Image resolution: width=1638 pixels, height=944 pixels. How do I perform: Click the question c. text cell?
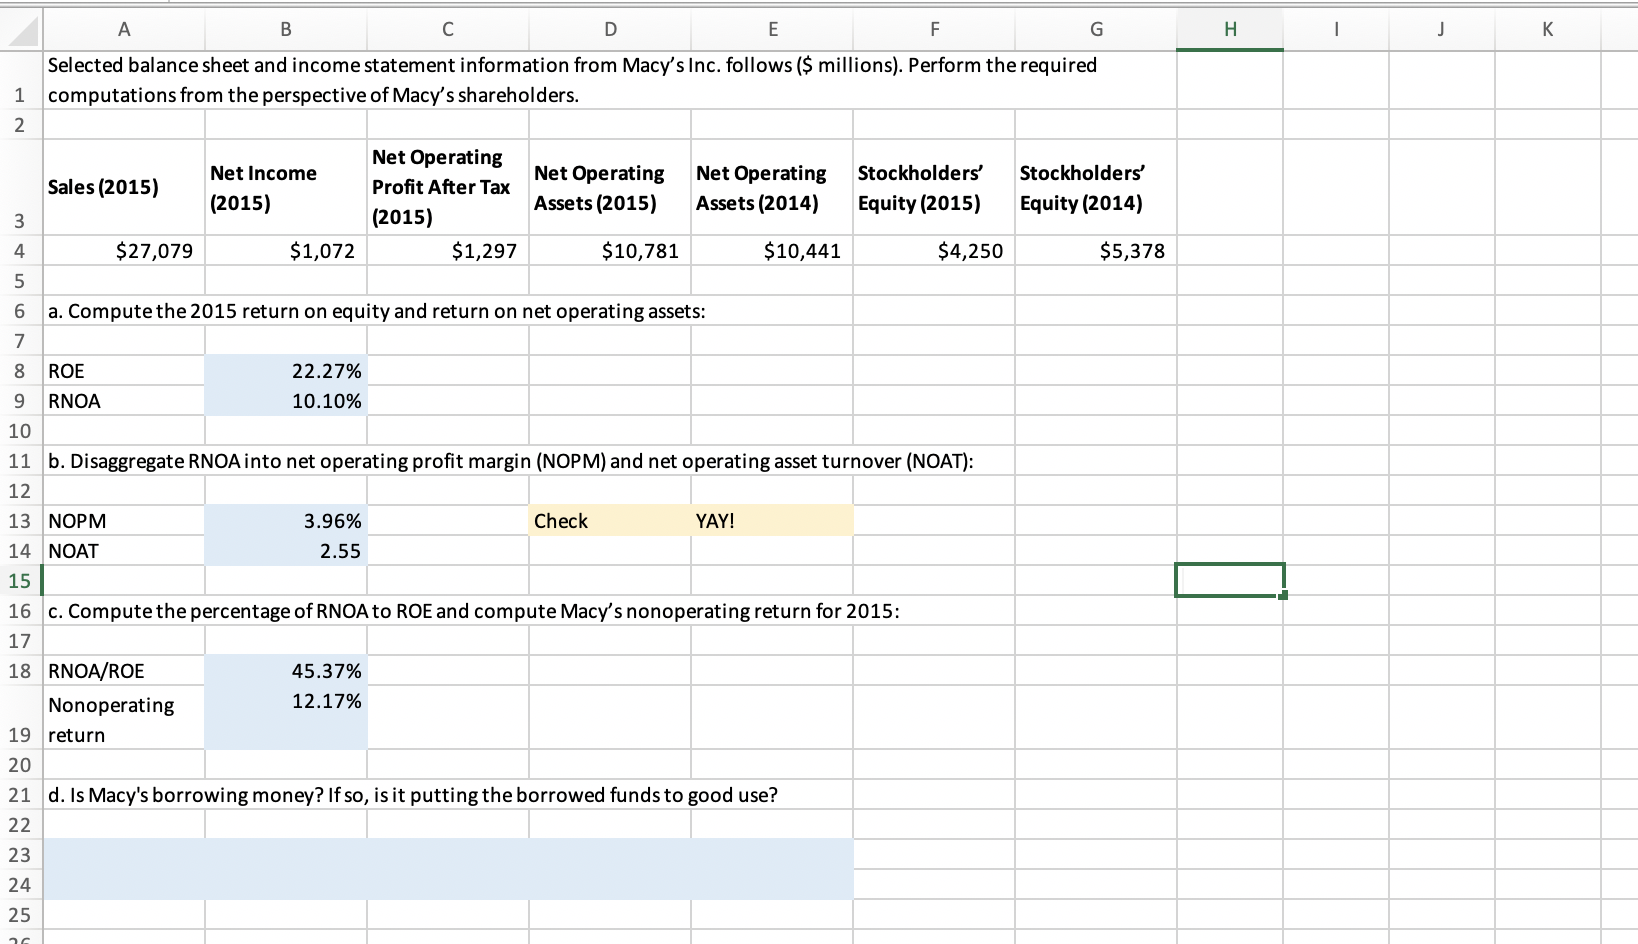point(473,611)
